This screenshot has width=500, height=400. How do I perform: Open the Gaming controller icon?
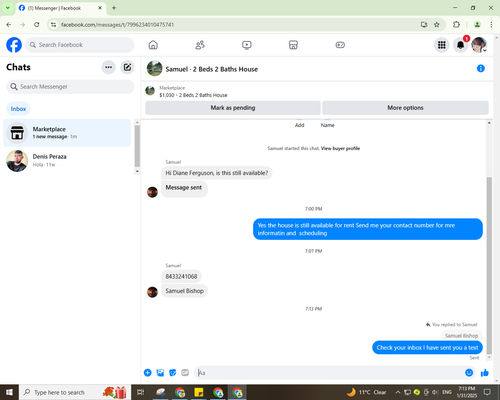(340, 45)
